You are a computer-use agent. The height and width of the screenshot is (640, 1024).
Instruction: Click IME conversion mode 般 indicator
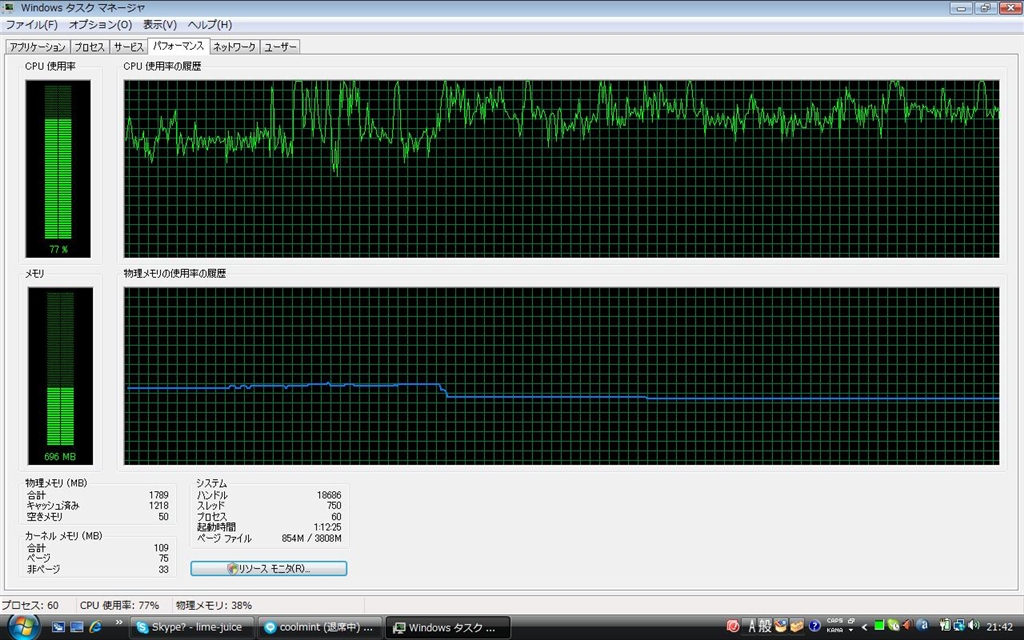pyautogui.click(x=765, y=627)
